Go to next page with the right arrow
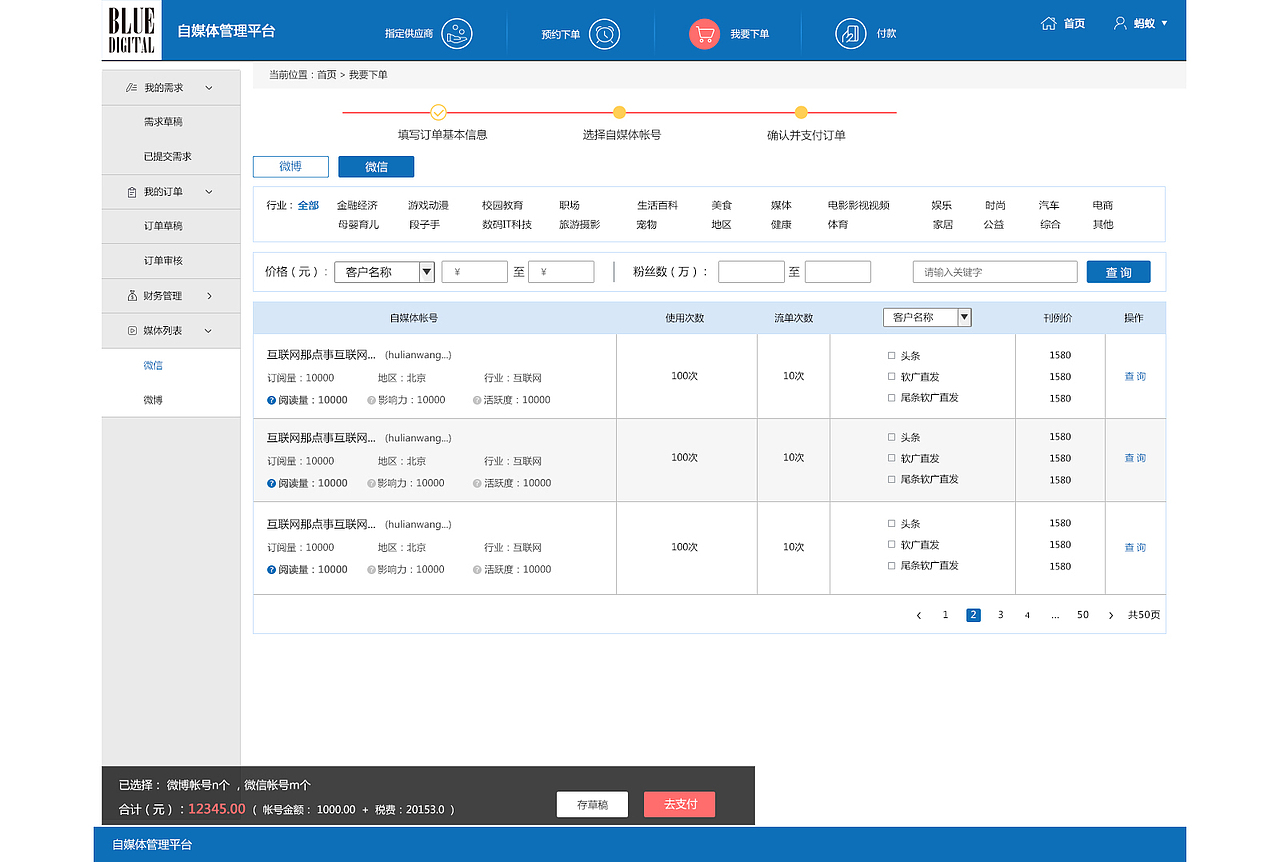The width and height of the screenshot is (1280, 862). pos(1110,615)
